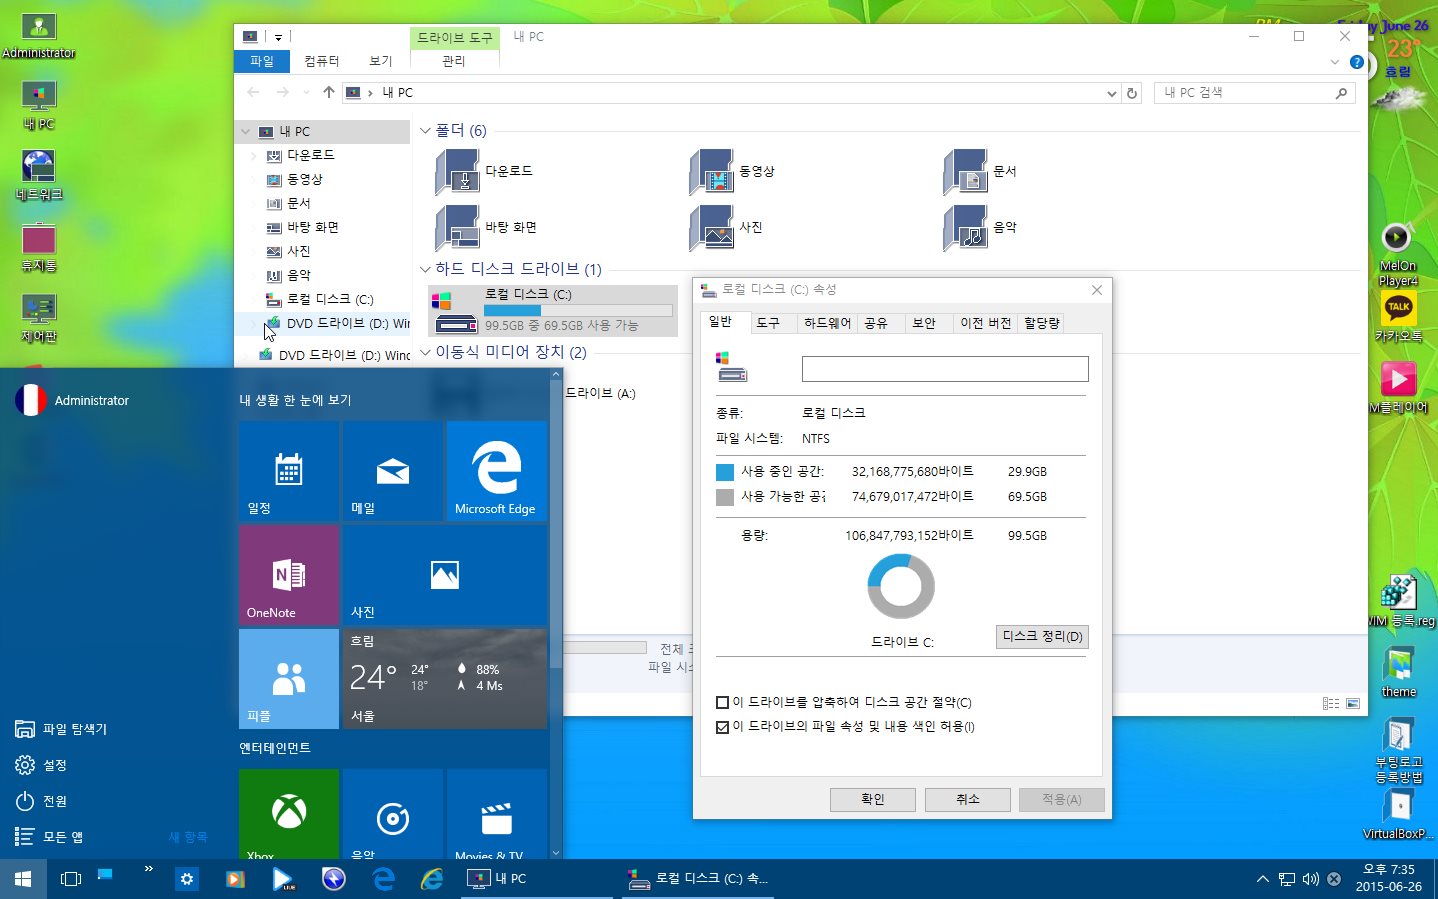Open the Network (네트워크) desktop icon
1438x899 pixels.
39,175
